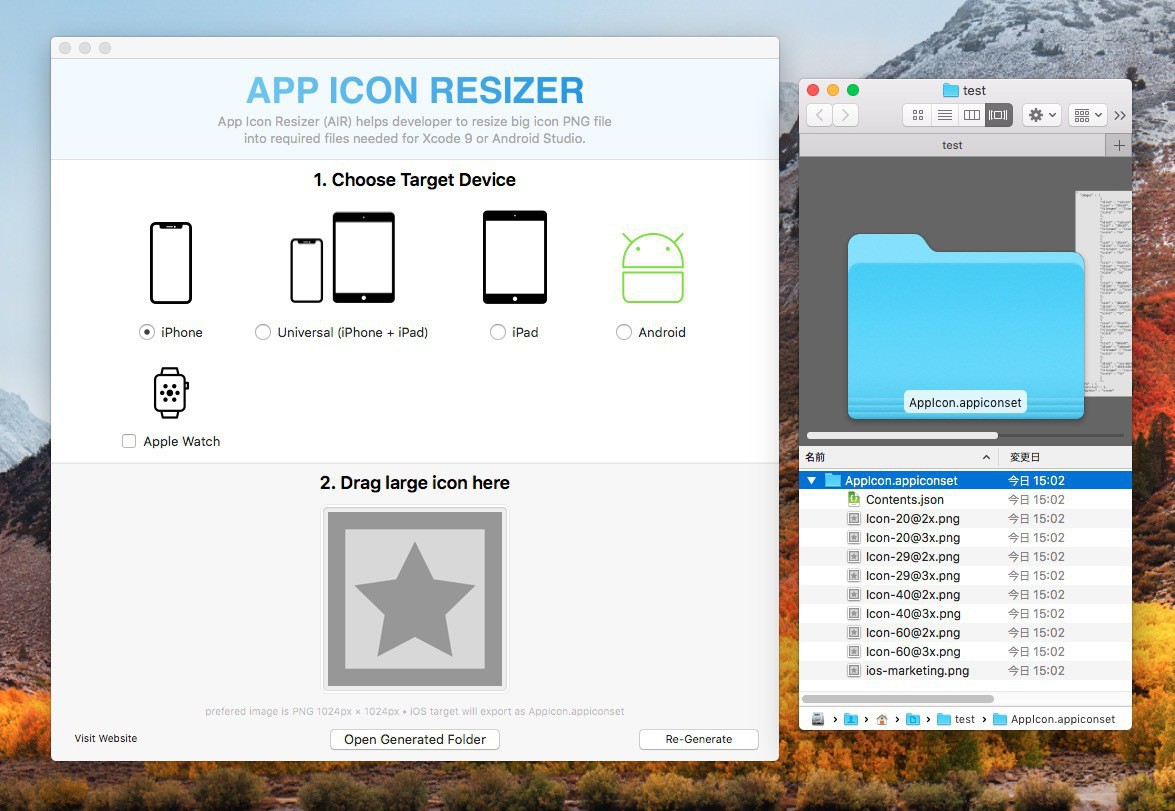Click the iPad tablet illustration
Image resolution: width=1175 pixels, height=811 pixels.
(515, 257)
